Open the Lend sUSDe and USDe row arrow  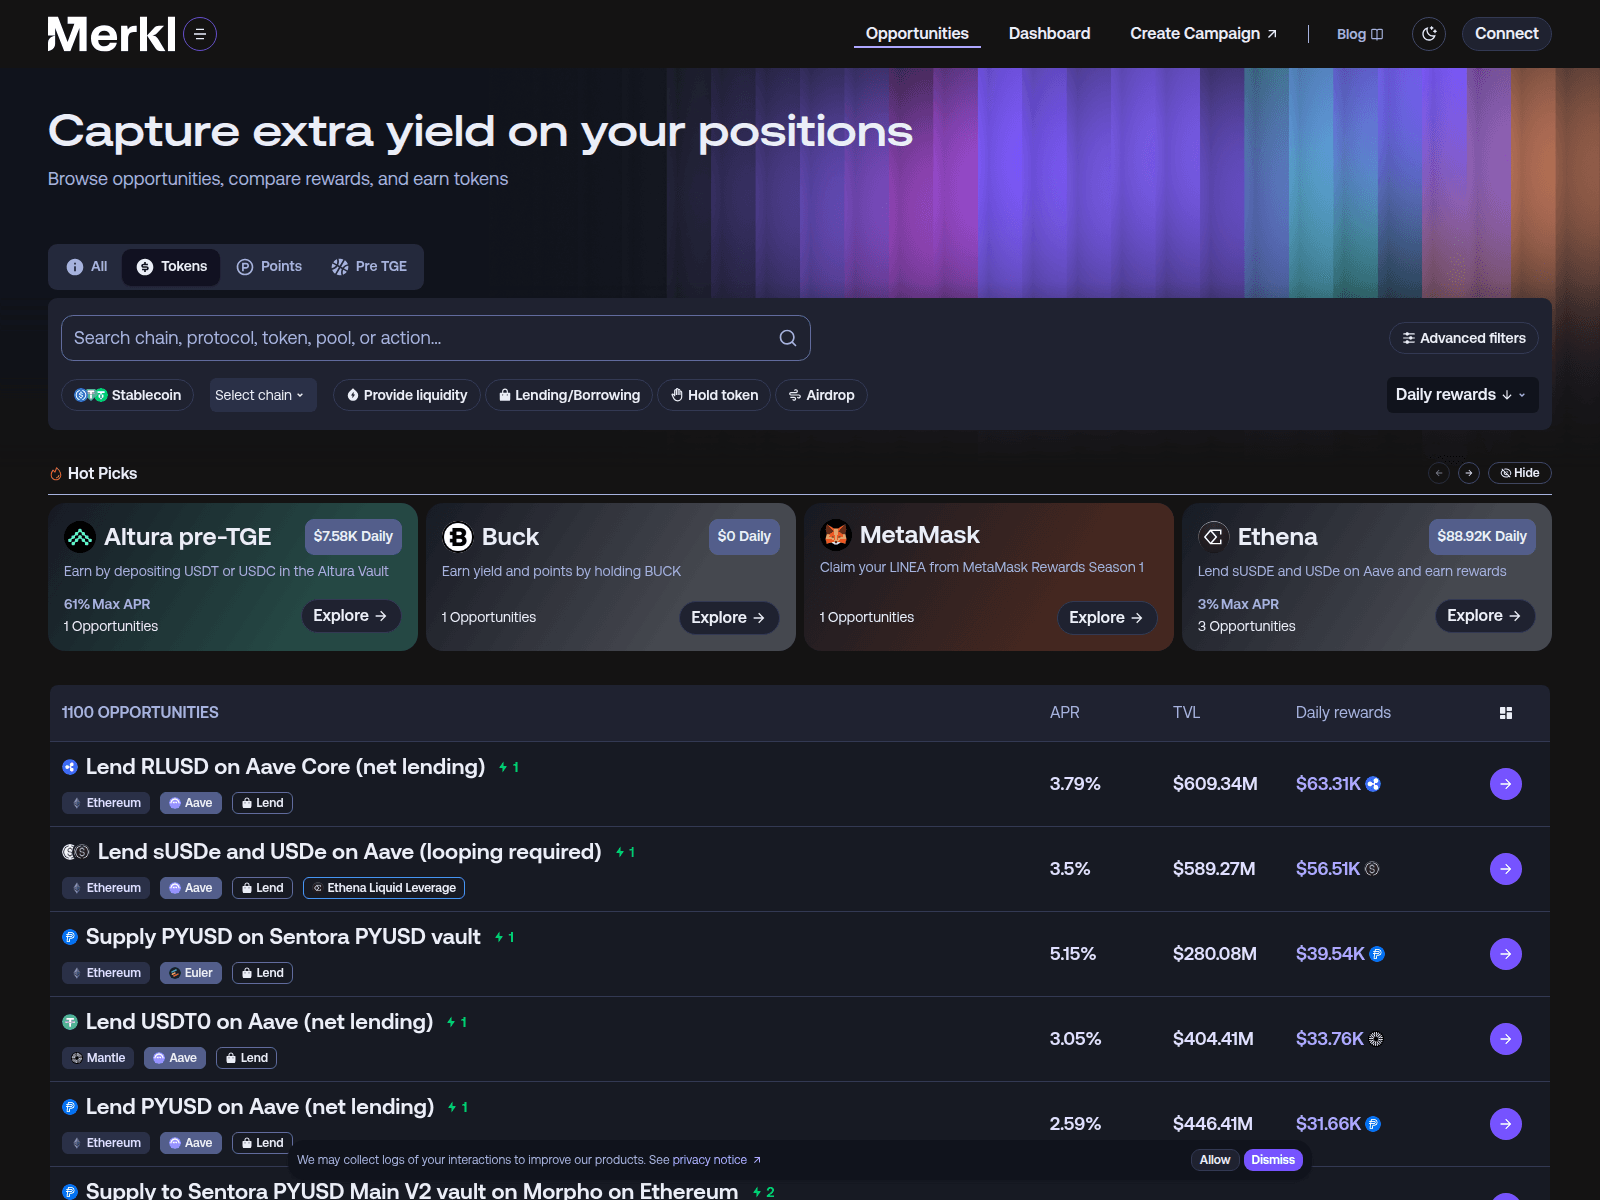pyautogui.click(x=1506, y=869)
